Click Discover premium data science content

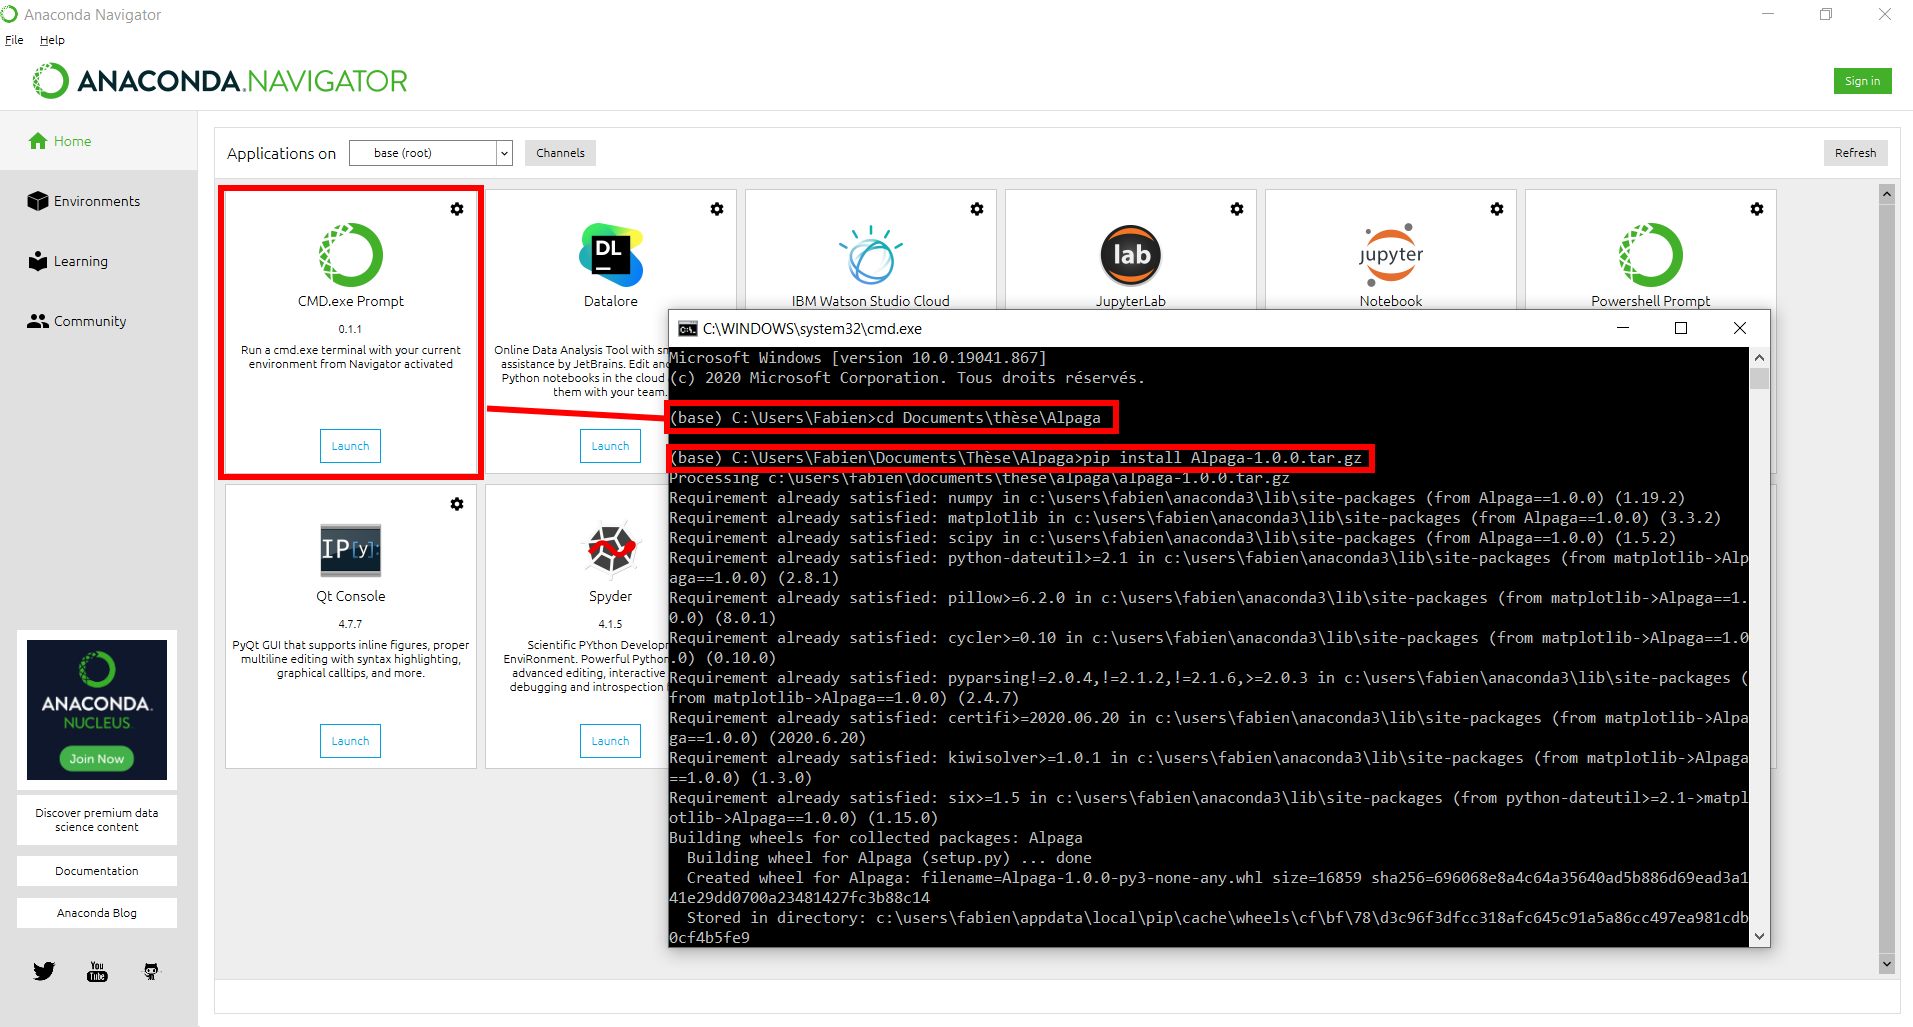tap(97, 820)
